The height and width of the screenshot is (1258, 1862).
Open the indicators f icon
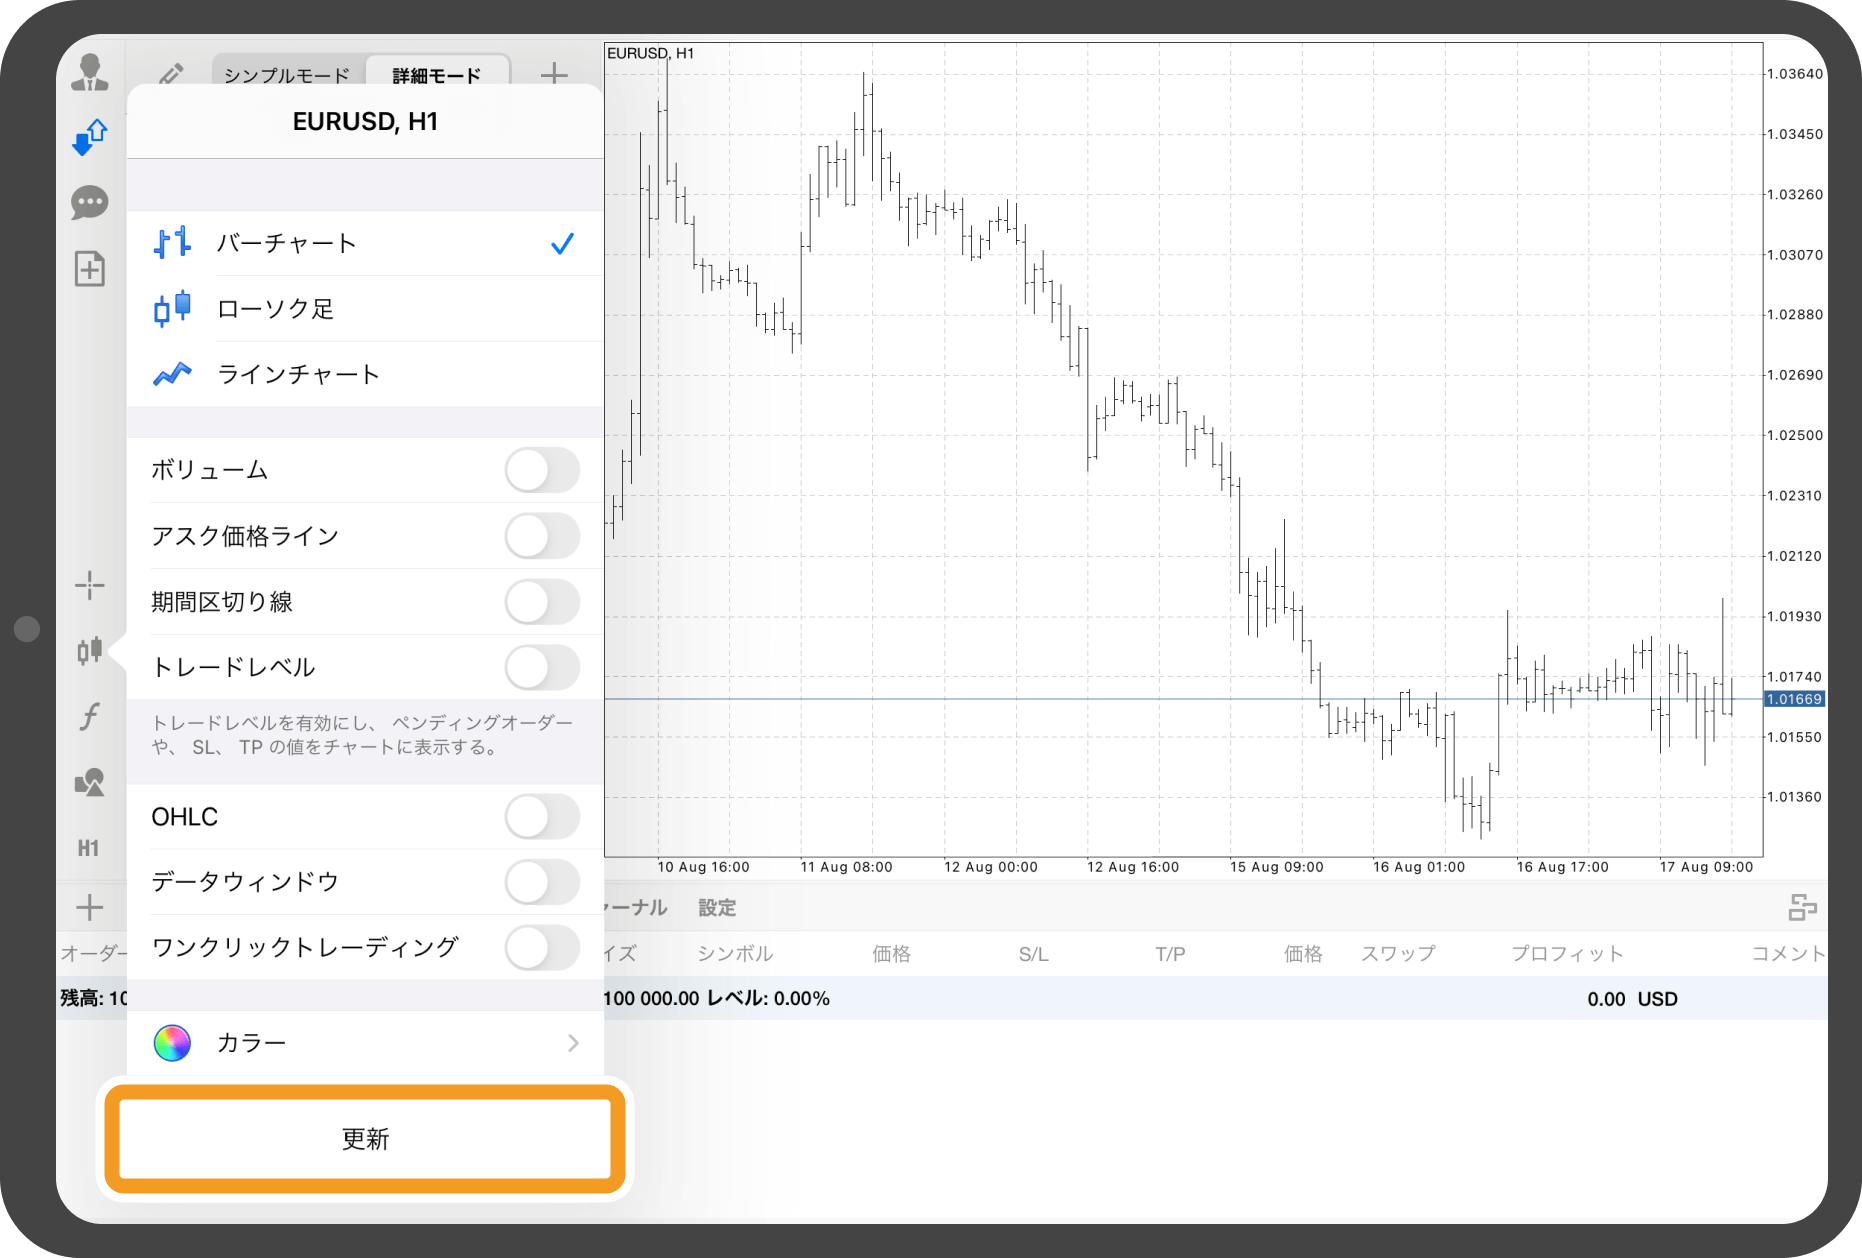click(x=90, y=716)
